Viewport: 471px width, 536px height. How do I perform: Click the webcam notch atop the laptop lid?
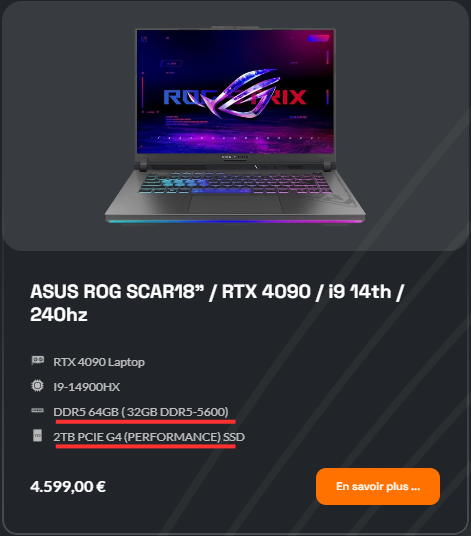pos(236,27)
